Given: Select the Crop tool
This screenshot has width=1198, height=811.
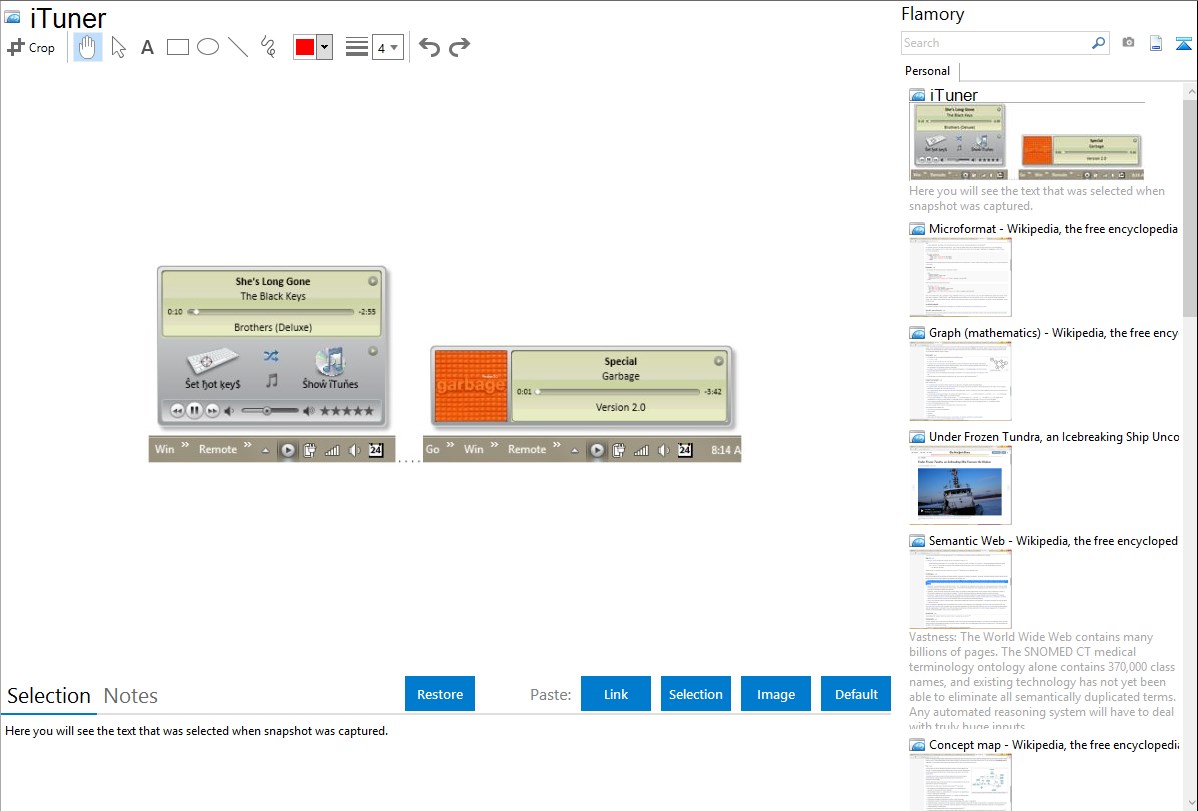Looking at the screenshot, I should 31,47.
